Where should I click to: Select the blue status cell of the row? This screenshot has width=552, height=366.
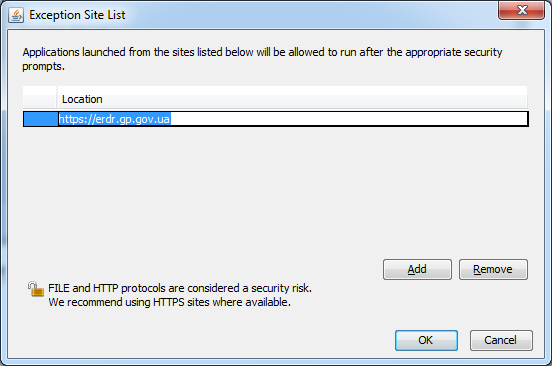pyautogui.click(x=40, y=119)
